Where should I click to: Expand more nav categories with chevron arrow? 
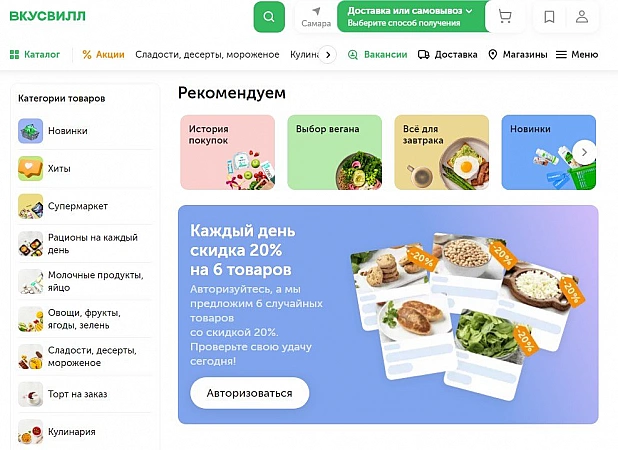(x=328, y=55)
